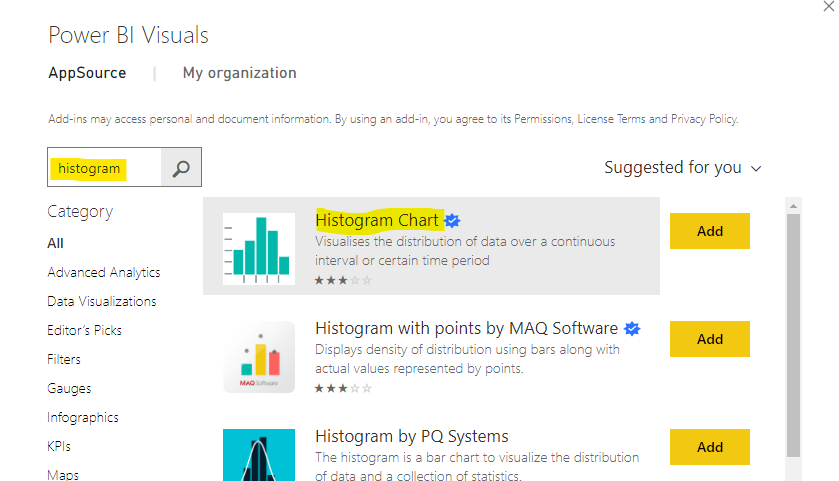Click Histogram with points star rating
The width and height of the screenshot is (839, 481).
click(x=343, y=388)
